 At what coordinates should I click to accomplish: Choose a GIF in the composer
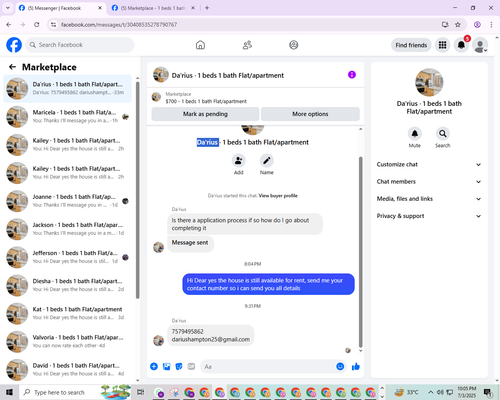point(191,367)
